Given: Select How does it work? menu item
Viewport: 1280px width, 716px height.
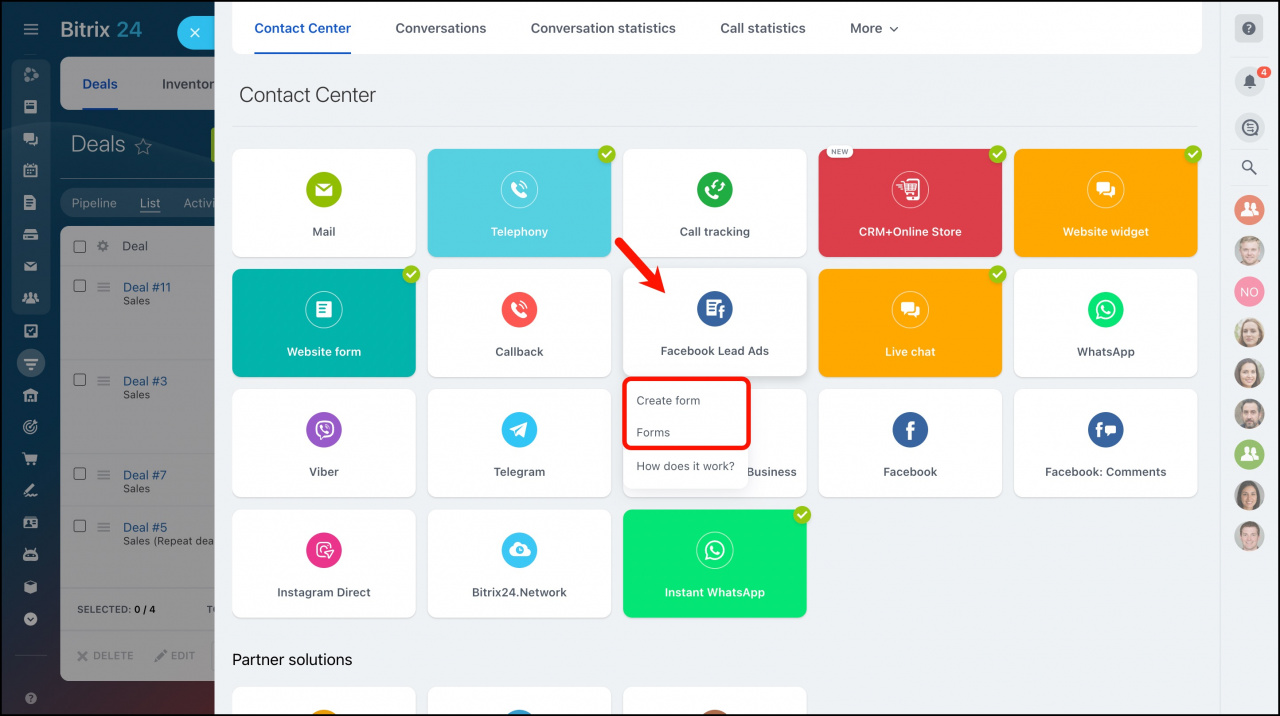Looking at the screenshot, I should click(x=686, y=466).
